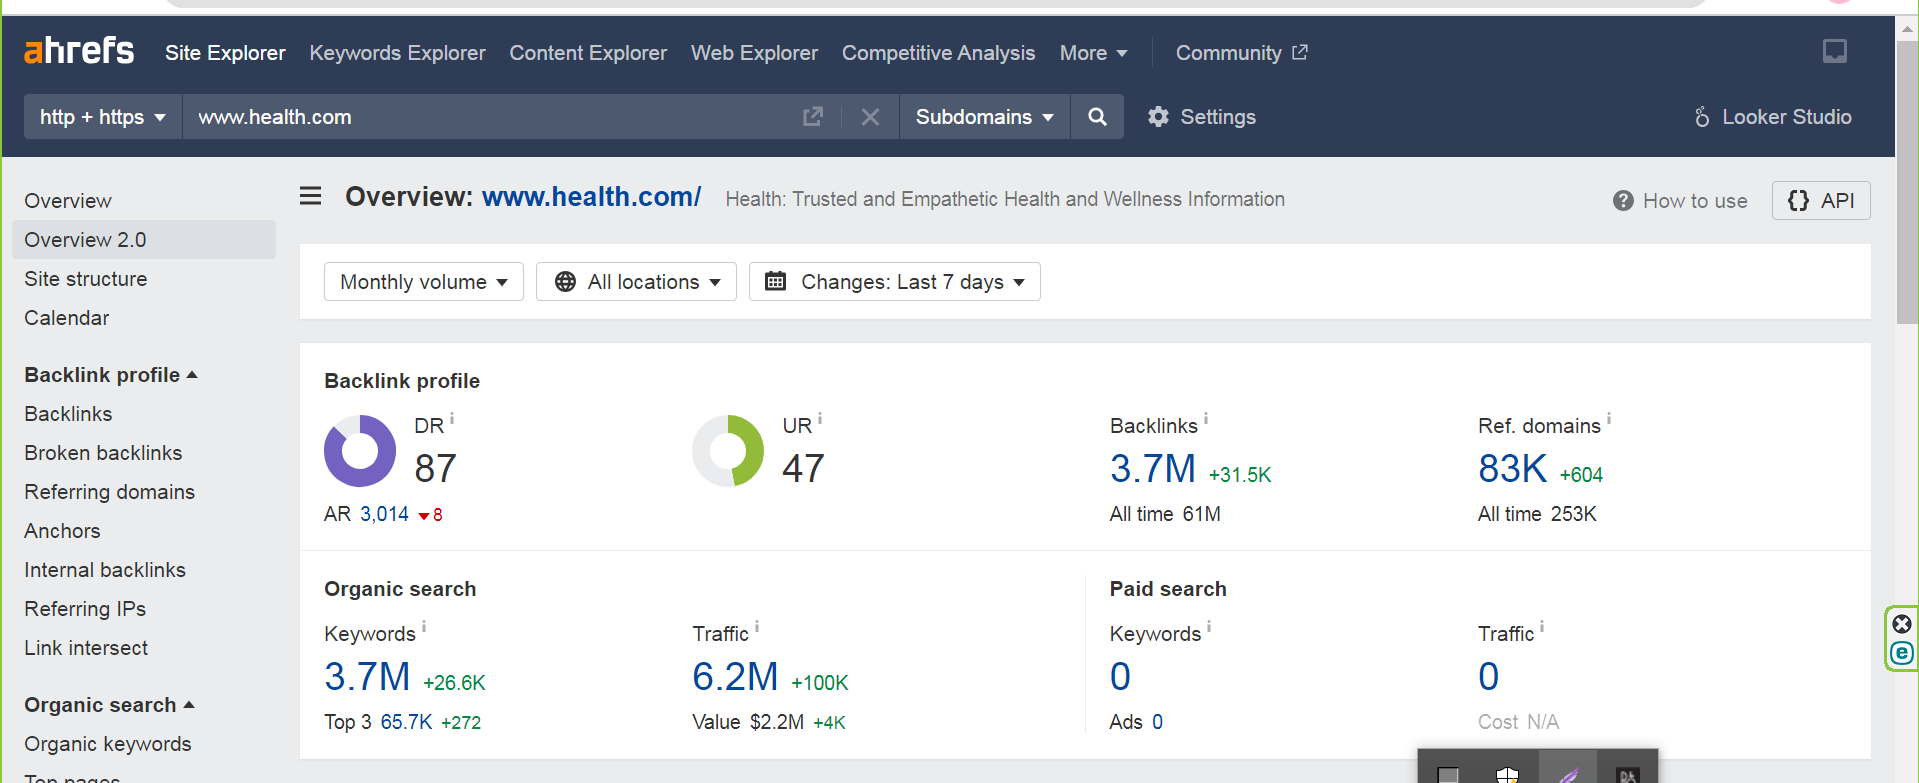Open Site Explorer tab
This screenshot has height=783, width=1919.
(225, 53)
